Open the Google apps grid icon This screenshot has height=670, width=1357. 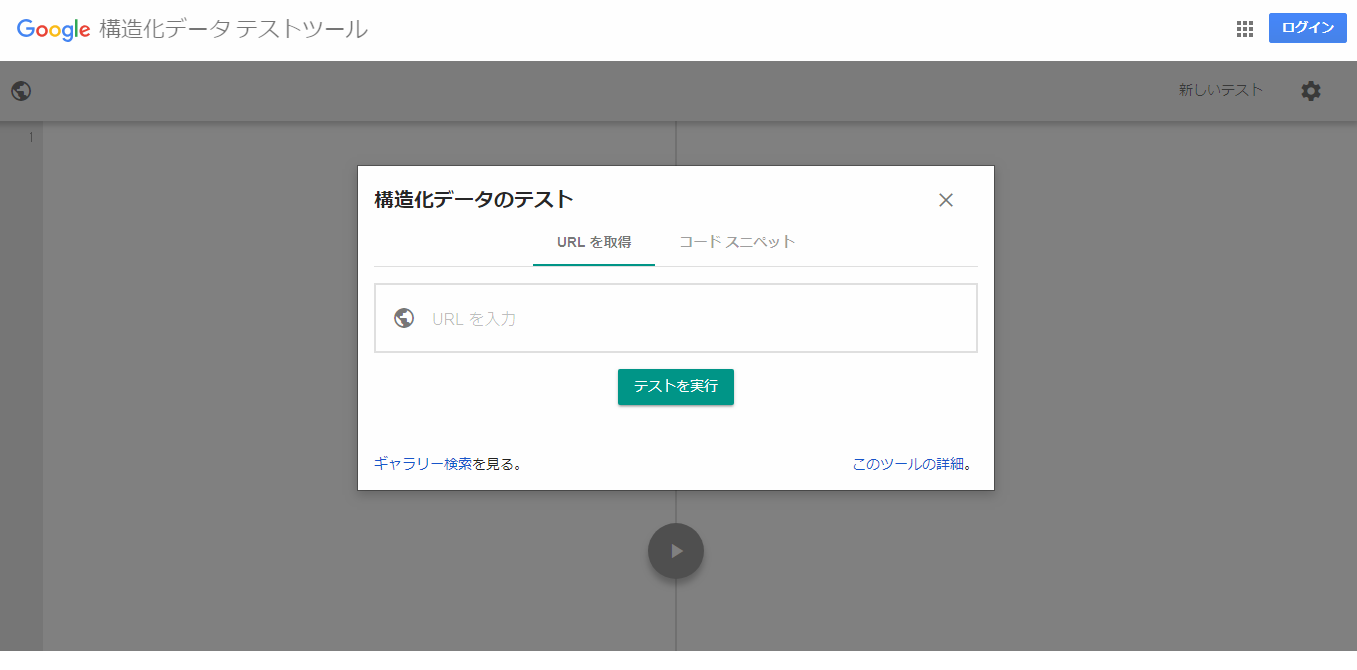(x=1245, y=29)
